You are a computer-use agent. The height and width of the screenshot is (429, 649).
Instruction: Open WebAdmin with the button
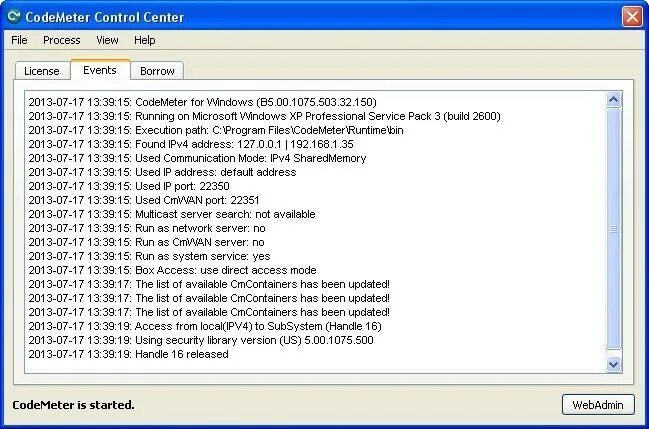(x=598, y=405)
